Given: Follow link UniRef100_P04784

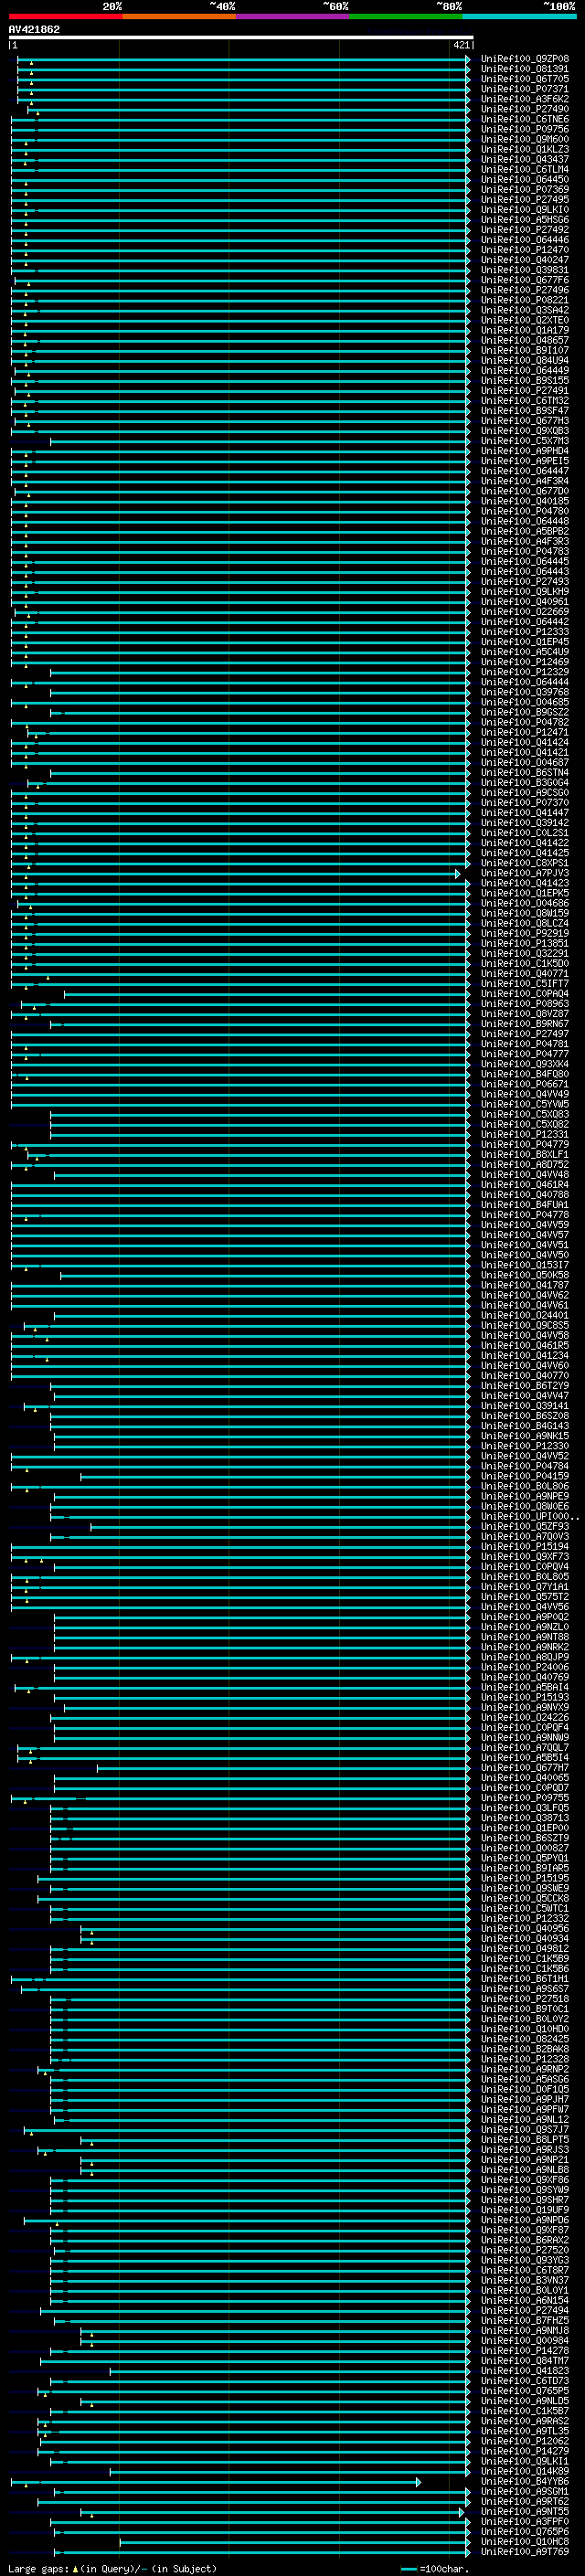Looking at the screenshot, I should 524,1466.
